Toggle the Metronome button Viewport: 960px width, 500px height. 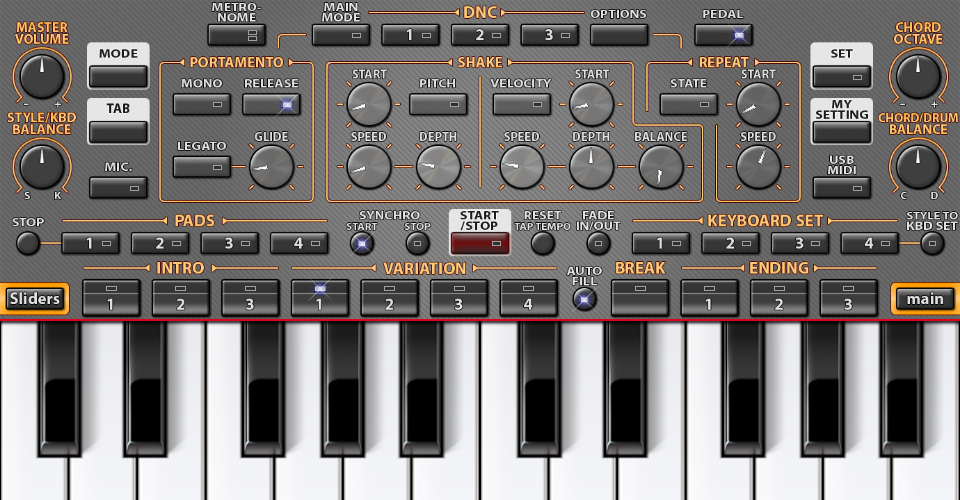tap(236, 35)
